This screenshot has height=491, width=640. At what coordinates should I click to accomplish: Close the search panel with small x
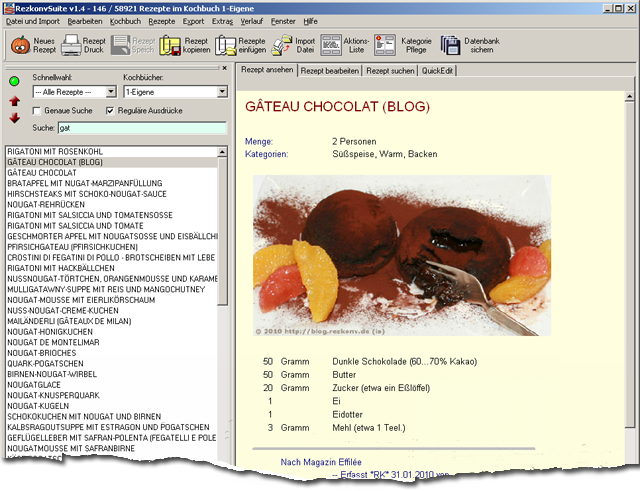point(224,68)
